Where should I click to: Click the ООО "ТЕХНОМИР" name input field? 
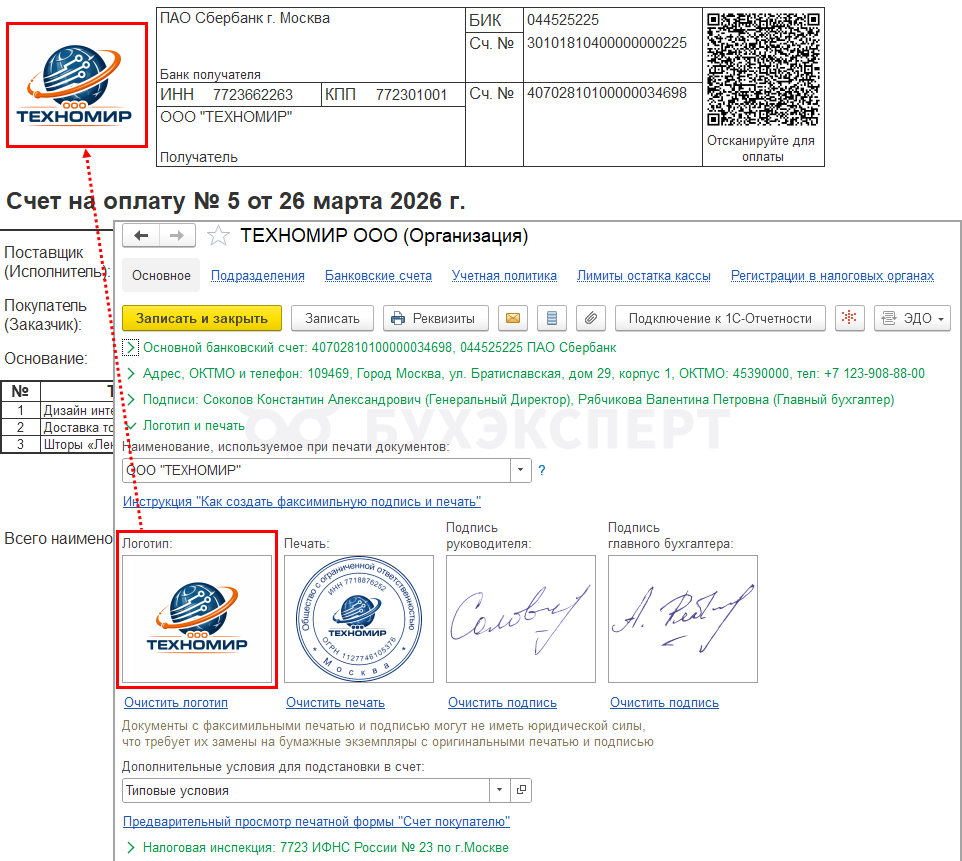[316, 470]
